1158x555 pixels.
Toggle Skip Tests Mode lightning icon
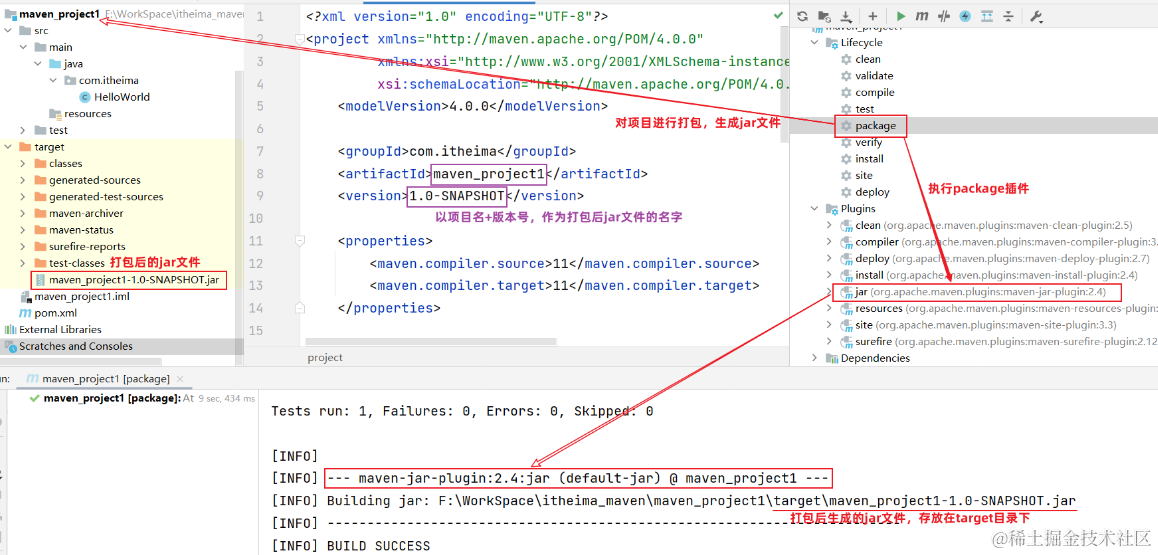[x=965, y=15]
